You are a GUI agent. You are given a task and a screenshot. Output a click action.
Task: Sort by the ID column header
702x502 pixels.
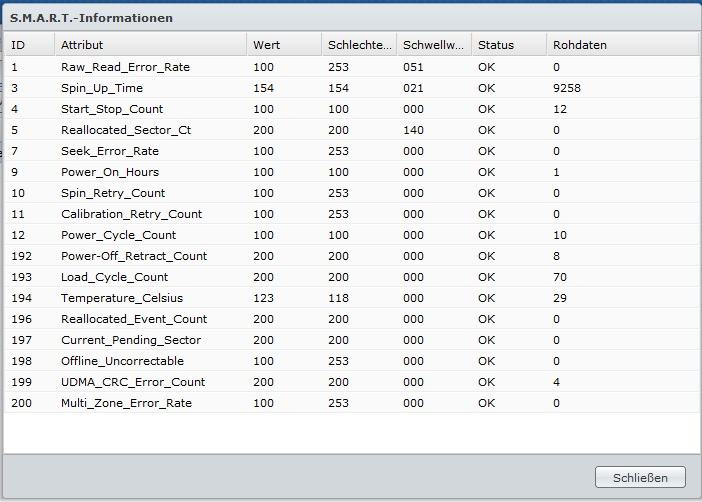coord(29,45)
